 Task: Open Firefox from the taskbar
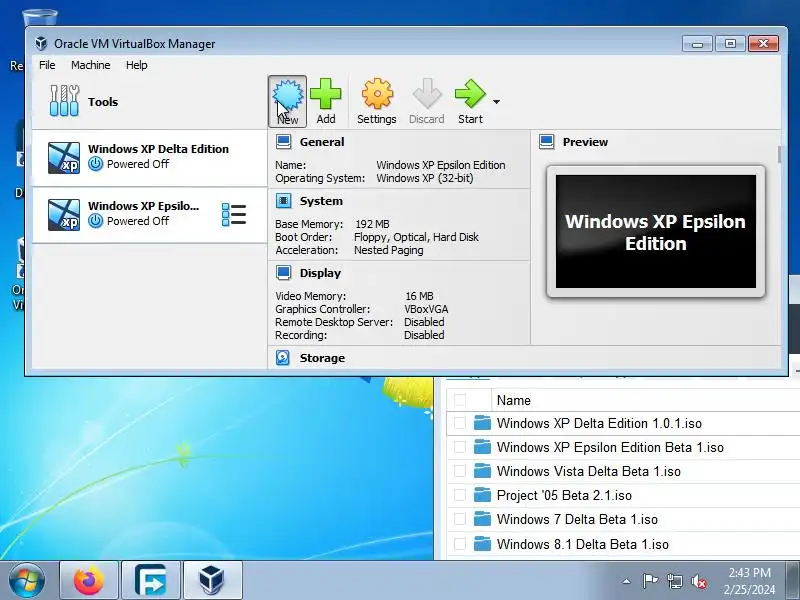(x=89, y=581)
